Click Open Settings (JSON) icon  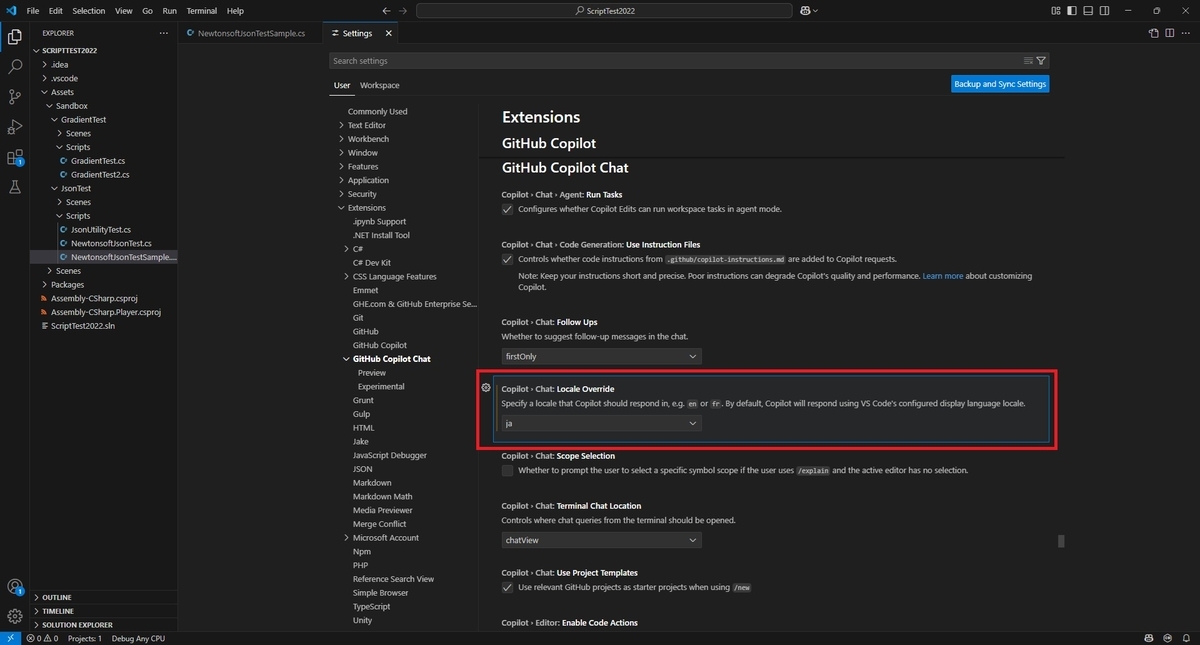[x=1153, y=33]
